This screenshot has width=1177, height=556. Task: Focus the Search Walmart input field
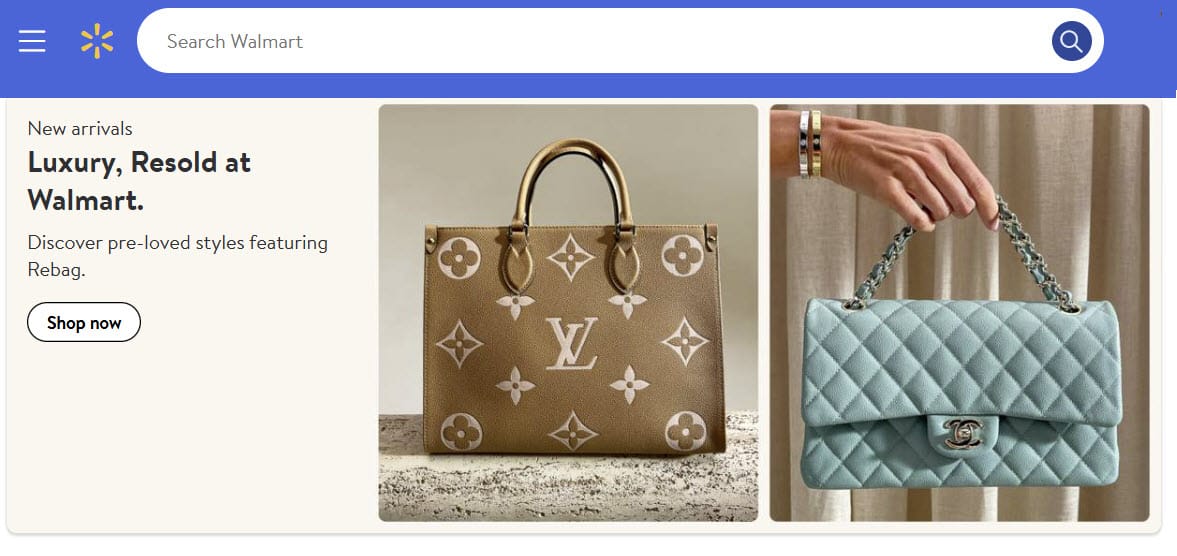tap(593, 41)
